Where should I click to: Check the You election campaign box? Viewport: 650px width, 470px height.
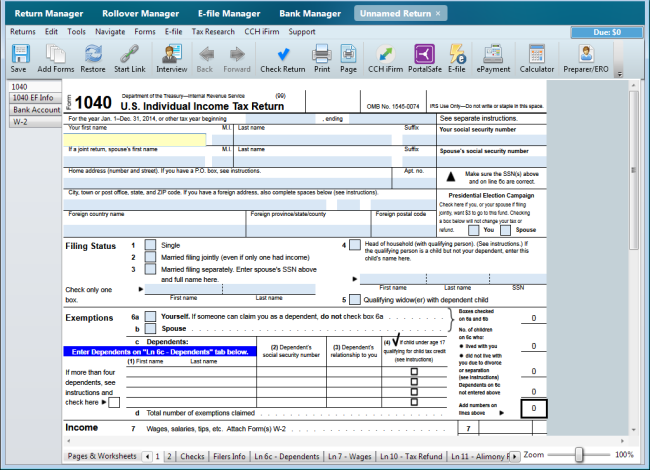(x=473, y=230)
